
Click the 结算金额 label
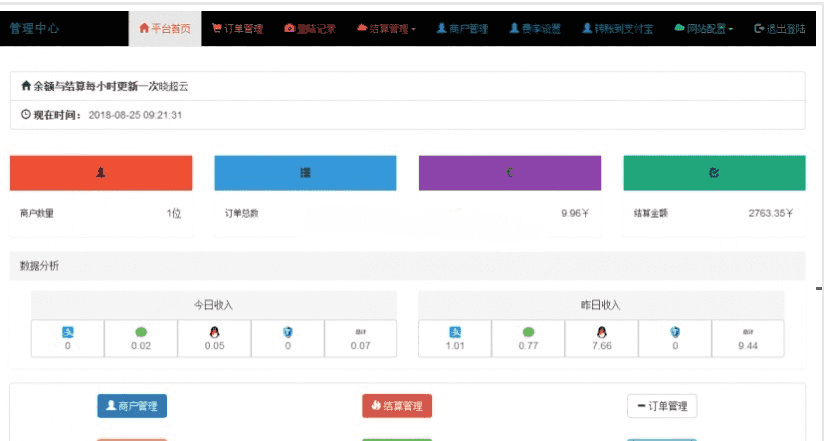pyautogui.click(x=651, y=213)
